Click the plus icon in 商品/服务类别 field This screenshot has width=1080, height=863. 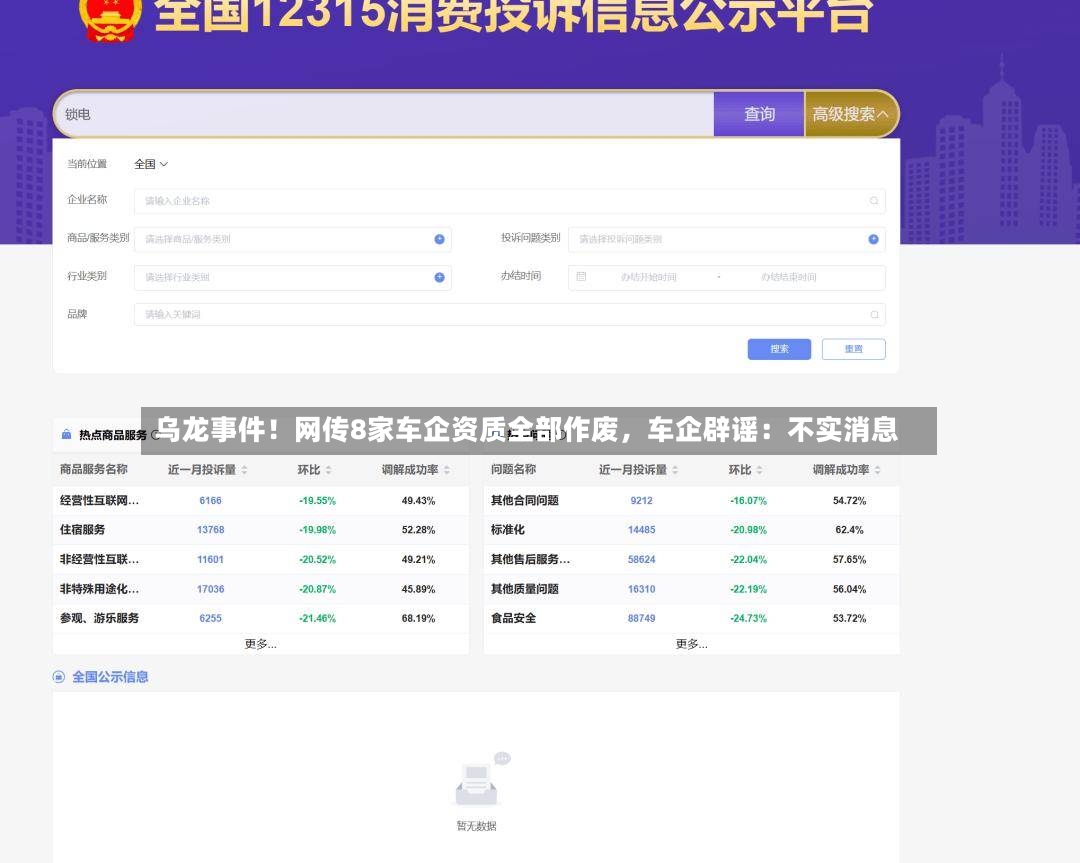click(x=439, y=239)
